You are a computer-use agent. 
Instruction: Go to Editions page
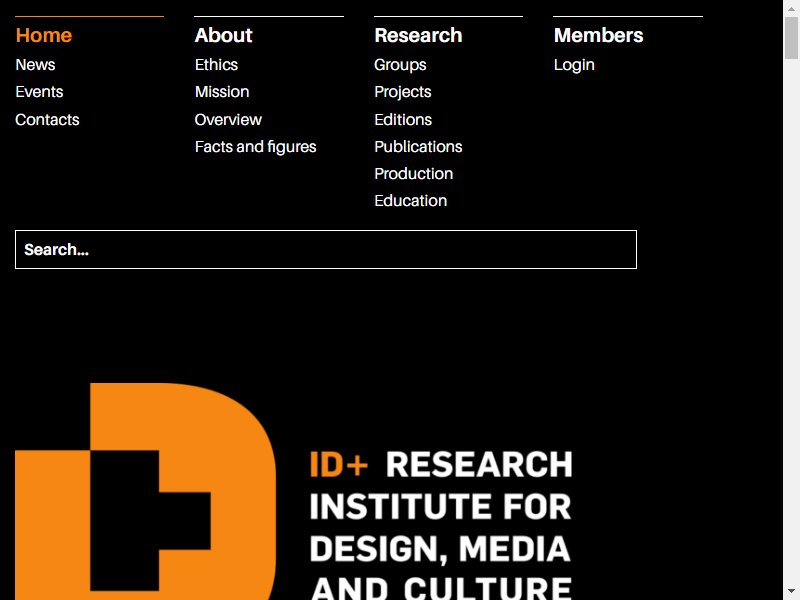click(x=403, y=119)
